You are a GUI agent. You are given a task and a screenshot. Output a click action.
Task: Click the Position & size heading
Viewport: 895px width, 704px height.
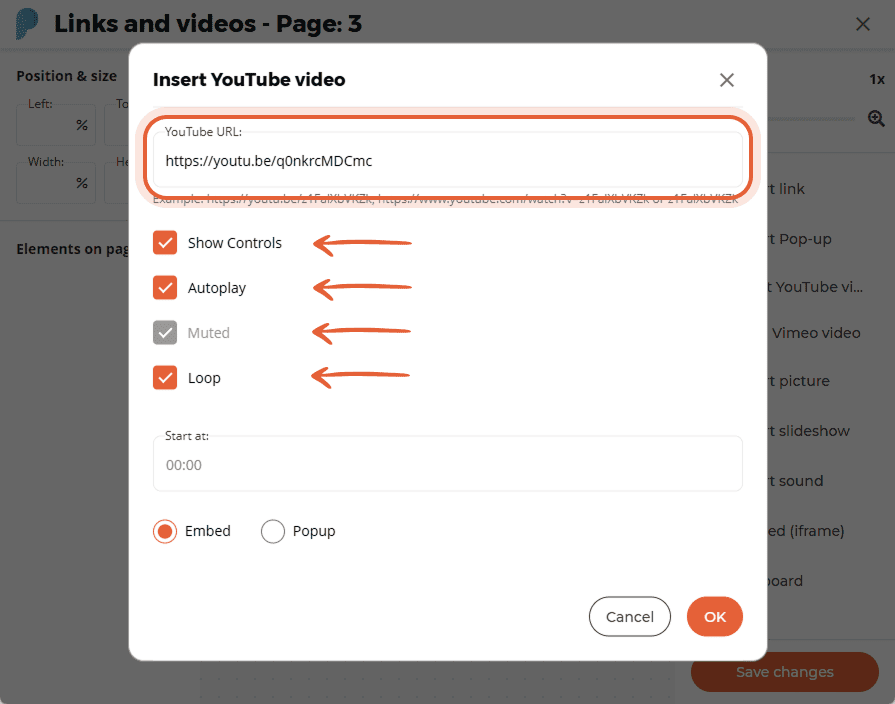click(x=67, y=76)
